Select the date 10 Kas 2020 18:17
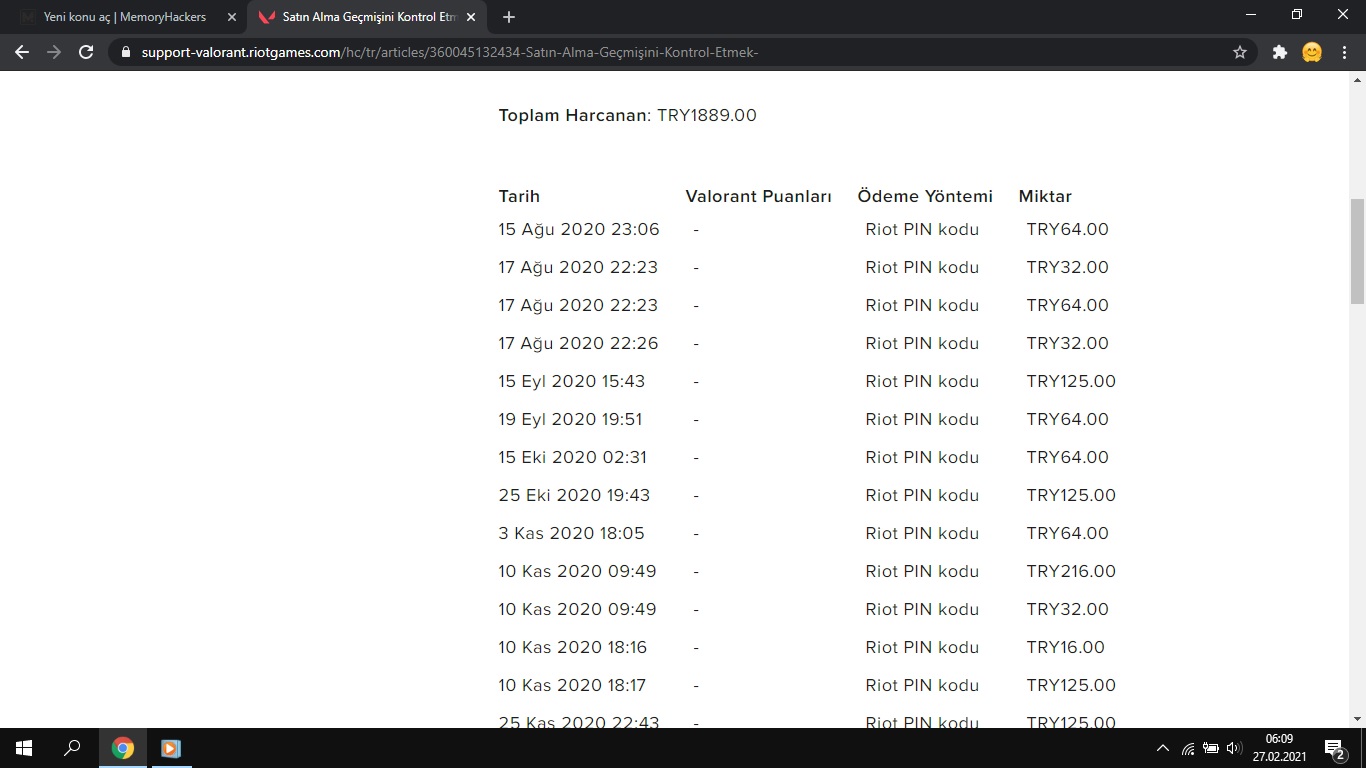1366x768 pixels. pyautogui.click(x=572, y=685)
